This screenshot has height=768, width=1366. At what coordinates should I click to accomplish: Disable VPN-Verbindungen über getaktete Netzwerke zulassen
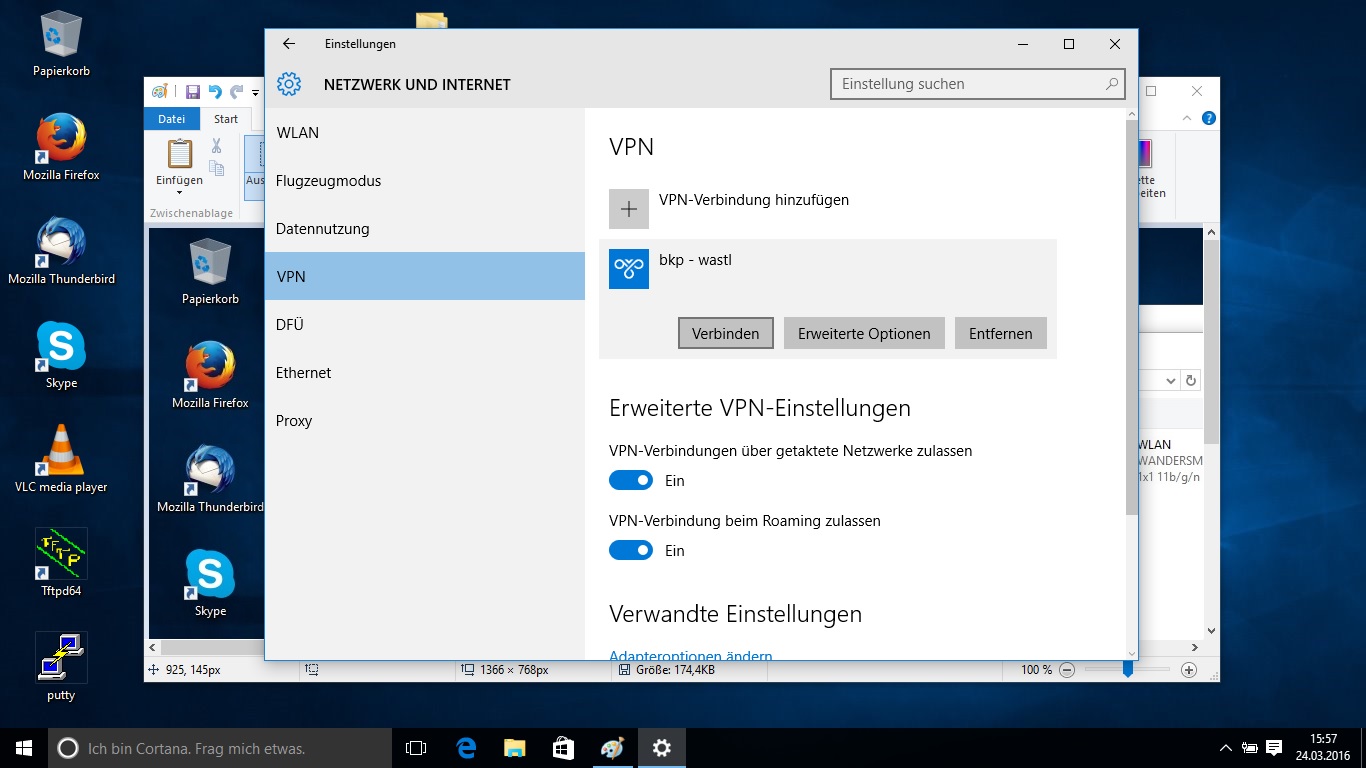click(x=630, y=480)
